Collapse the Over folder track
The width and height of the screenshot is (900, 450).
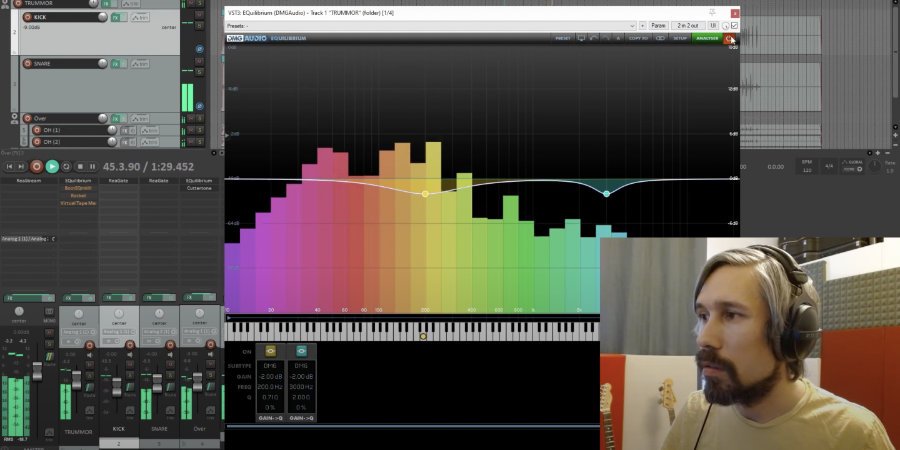(14, 118)
